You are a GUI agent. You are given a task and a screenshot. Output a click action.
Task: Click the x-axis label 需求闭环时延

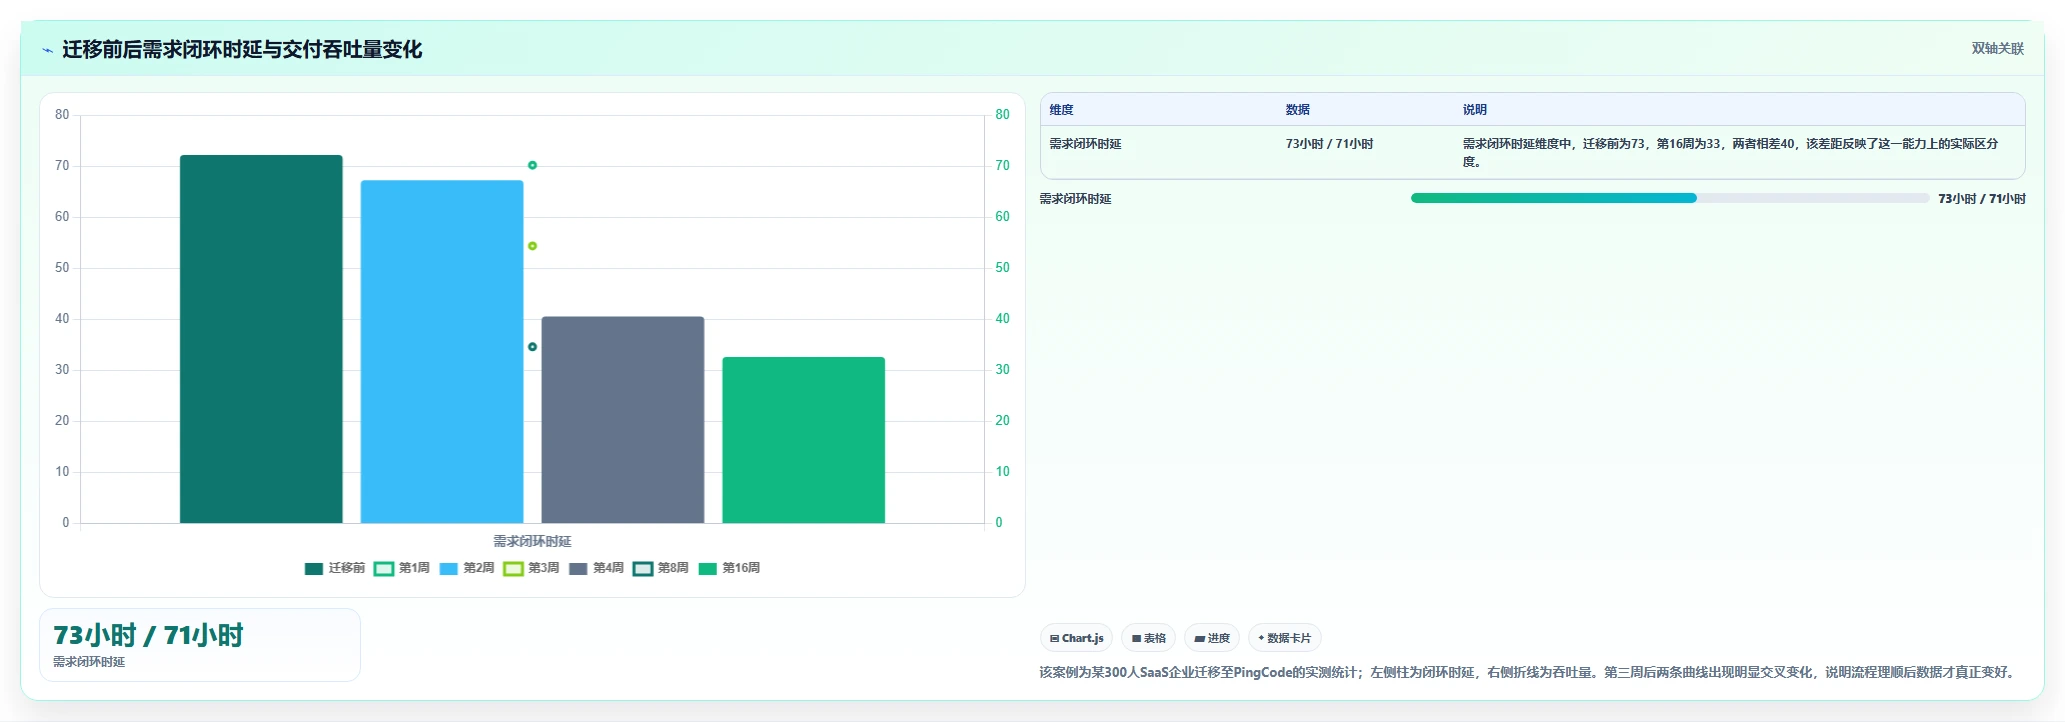pos(532,541)
